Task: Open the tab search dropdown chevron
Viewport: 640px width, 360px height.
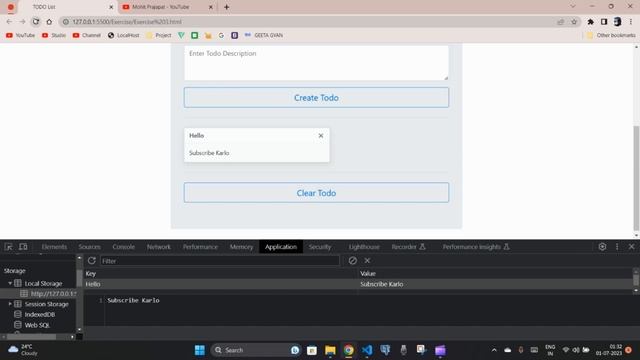Action: (x=573, y=7)
